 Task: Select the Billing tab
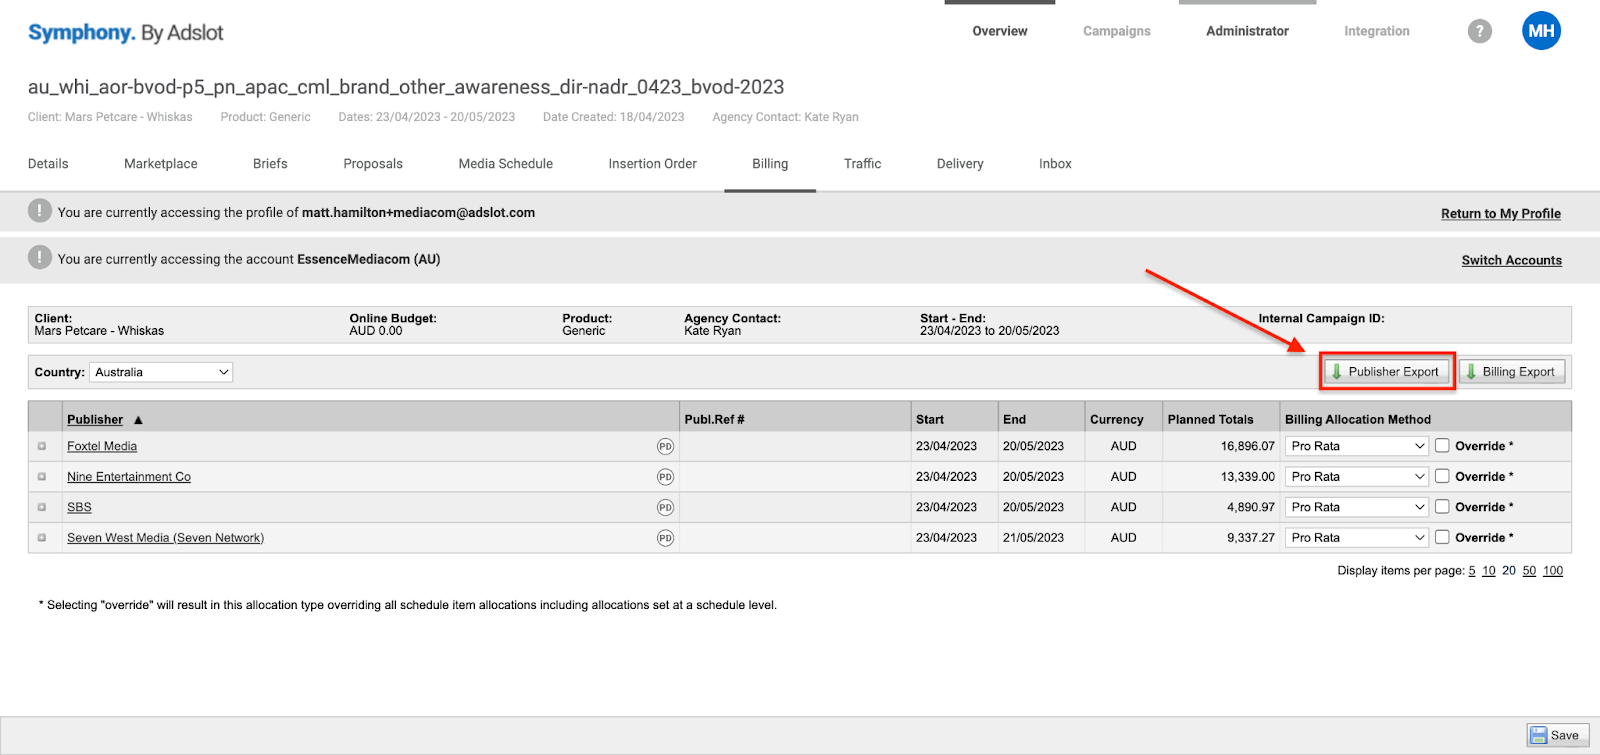coord(770,164)
